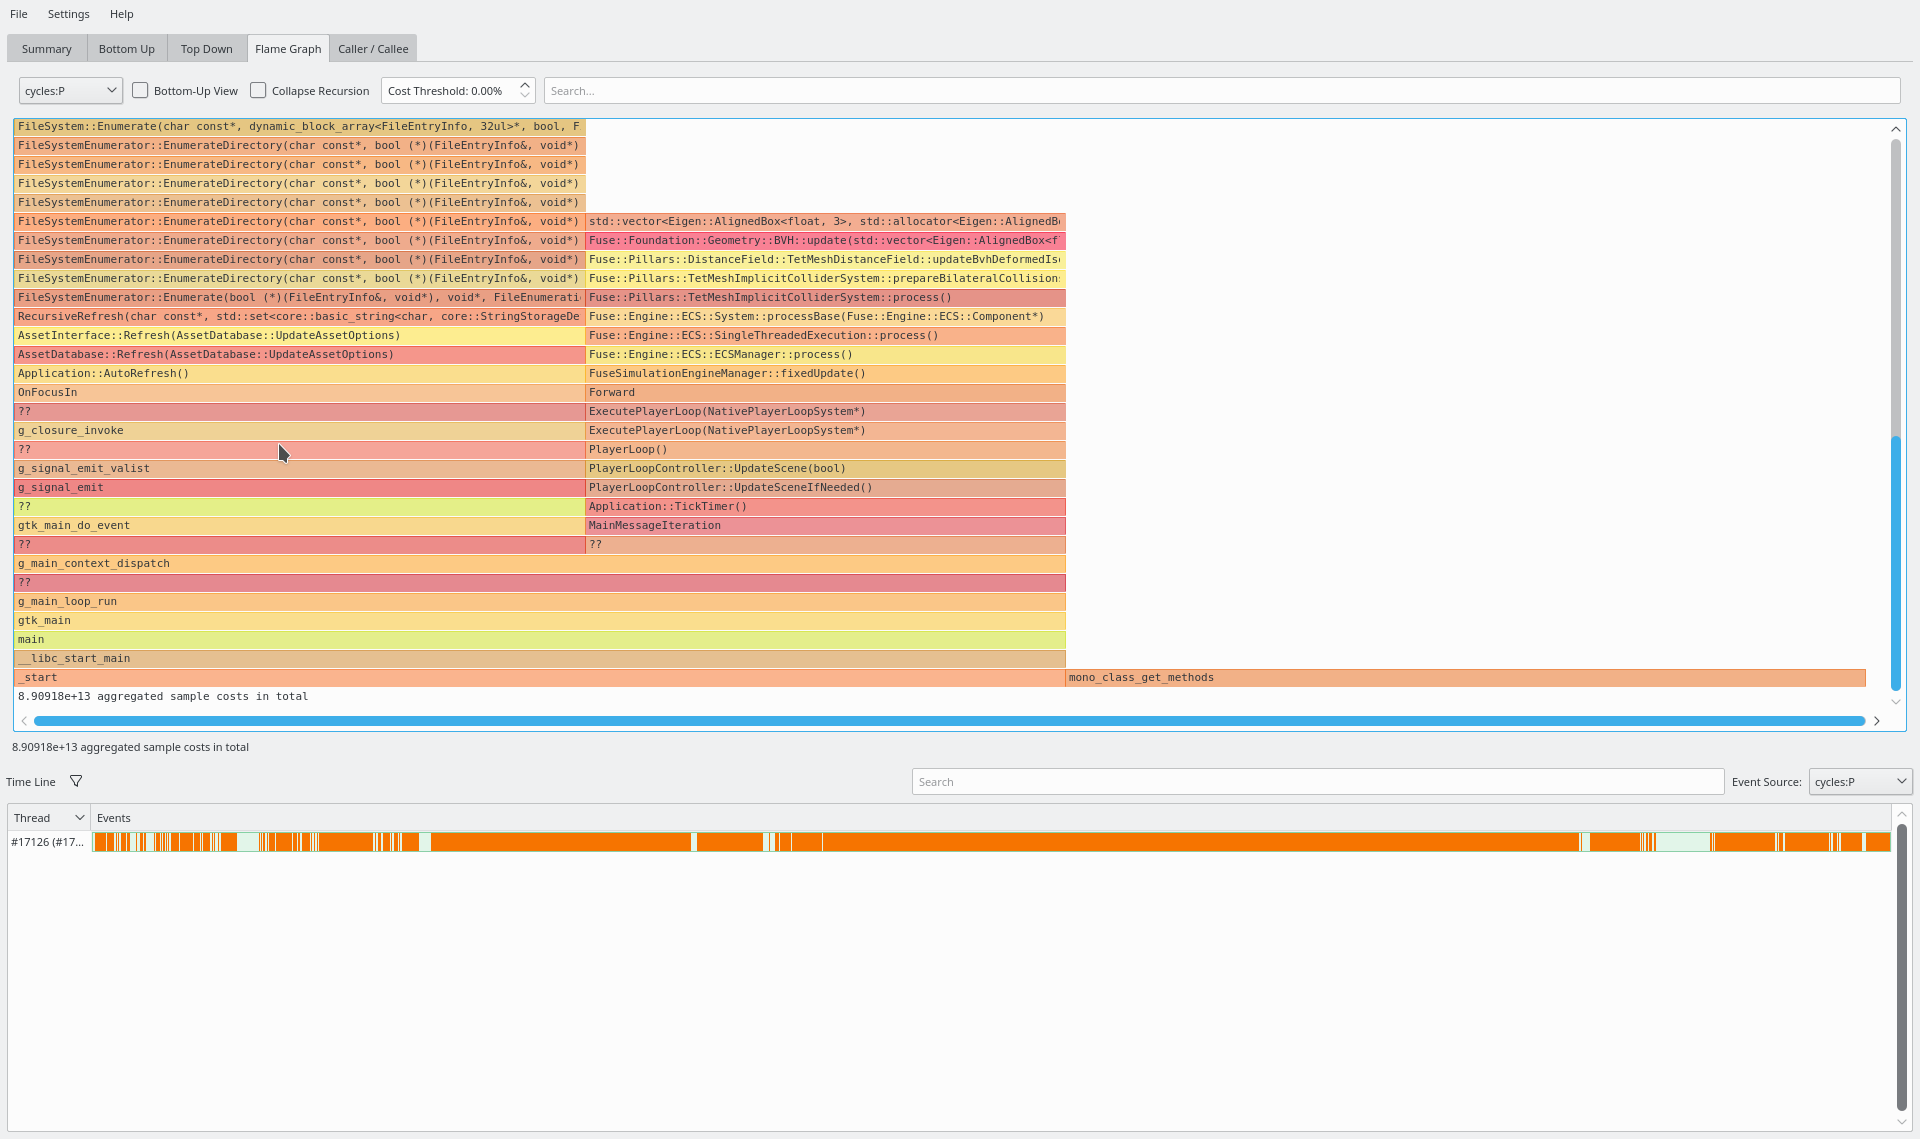The image size is (1920, 1139).
Task: Click thread #17126 events timeline bar
Action: tap(991, 842)
